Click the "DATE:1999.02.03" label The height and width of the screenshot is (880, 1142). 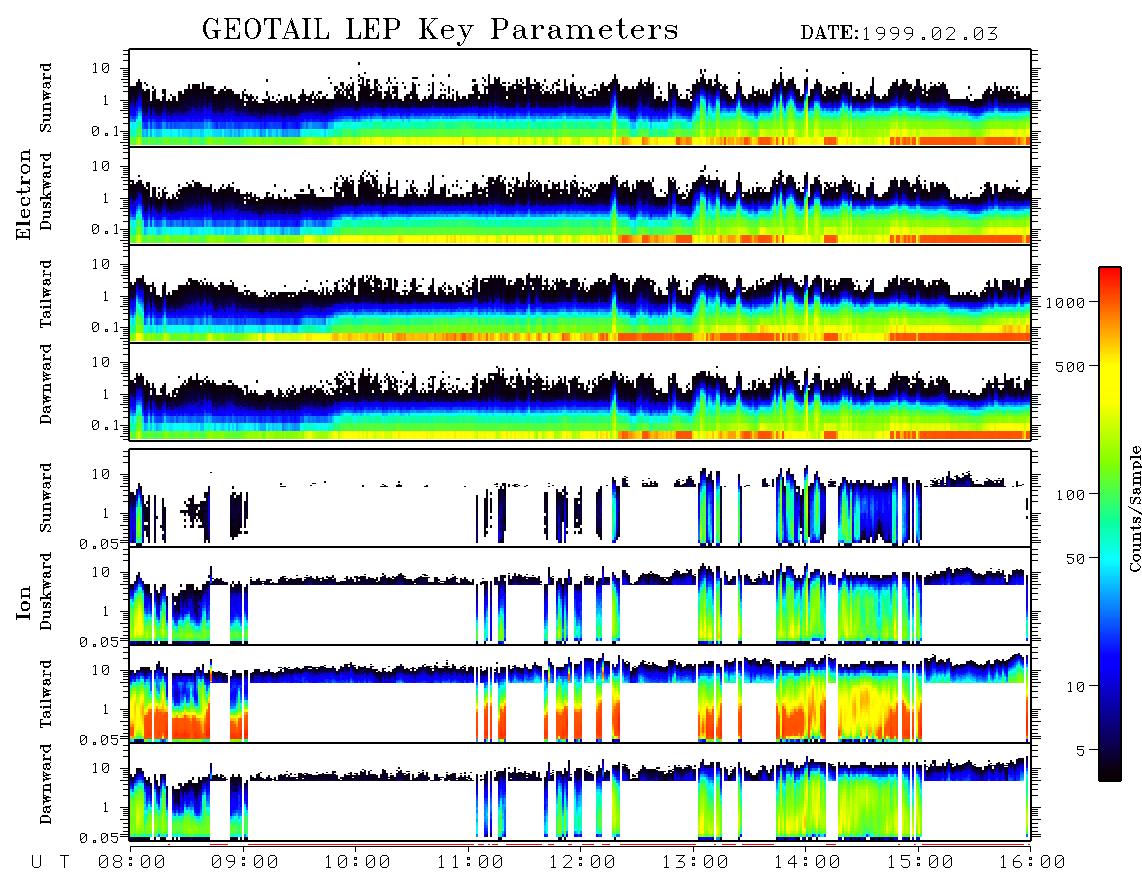pos(899,34)
